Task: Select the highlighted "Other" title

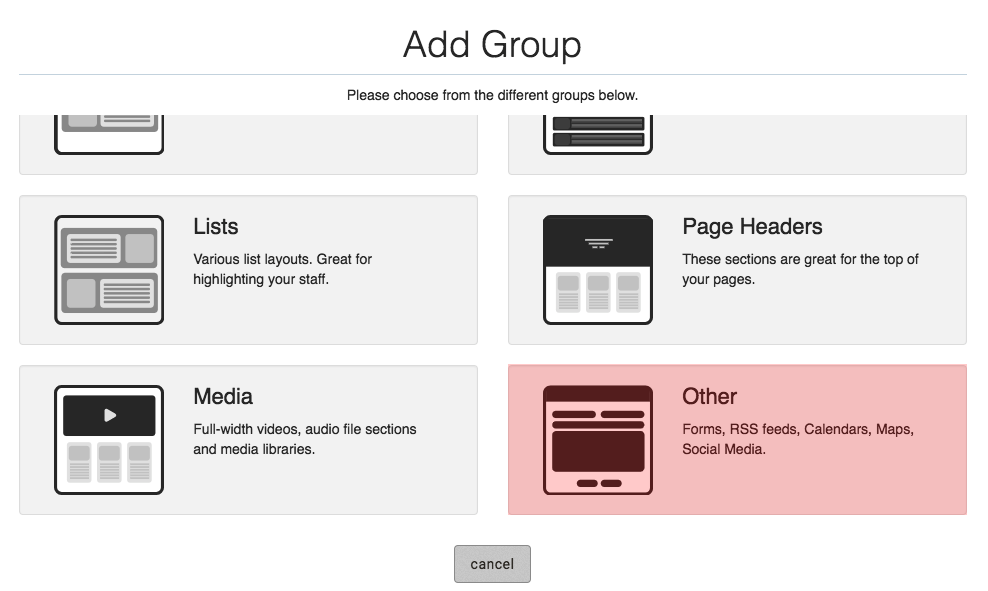Action: pos(709,397)
